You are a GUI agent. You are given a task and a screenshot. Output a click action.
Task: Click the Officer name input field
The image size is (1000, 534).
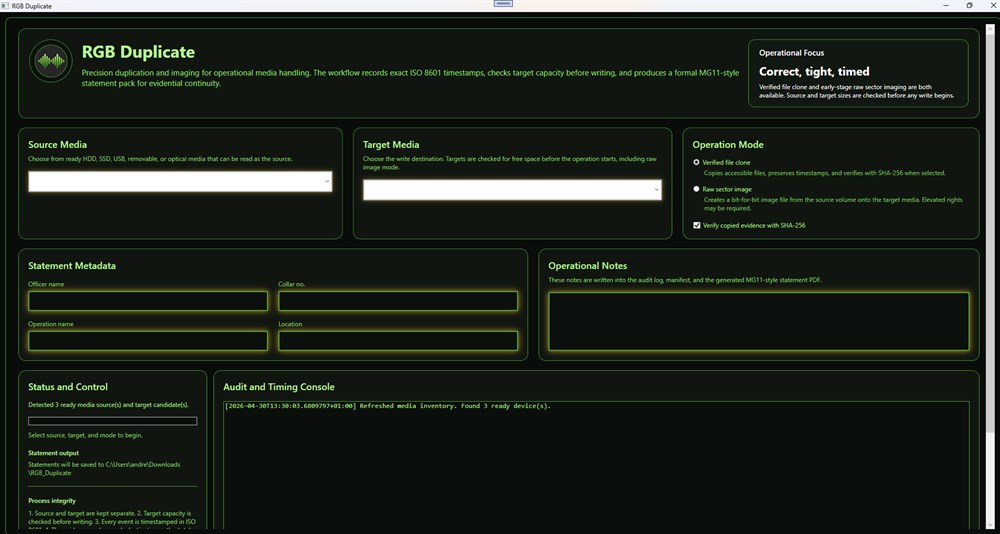pos(148,301)
